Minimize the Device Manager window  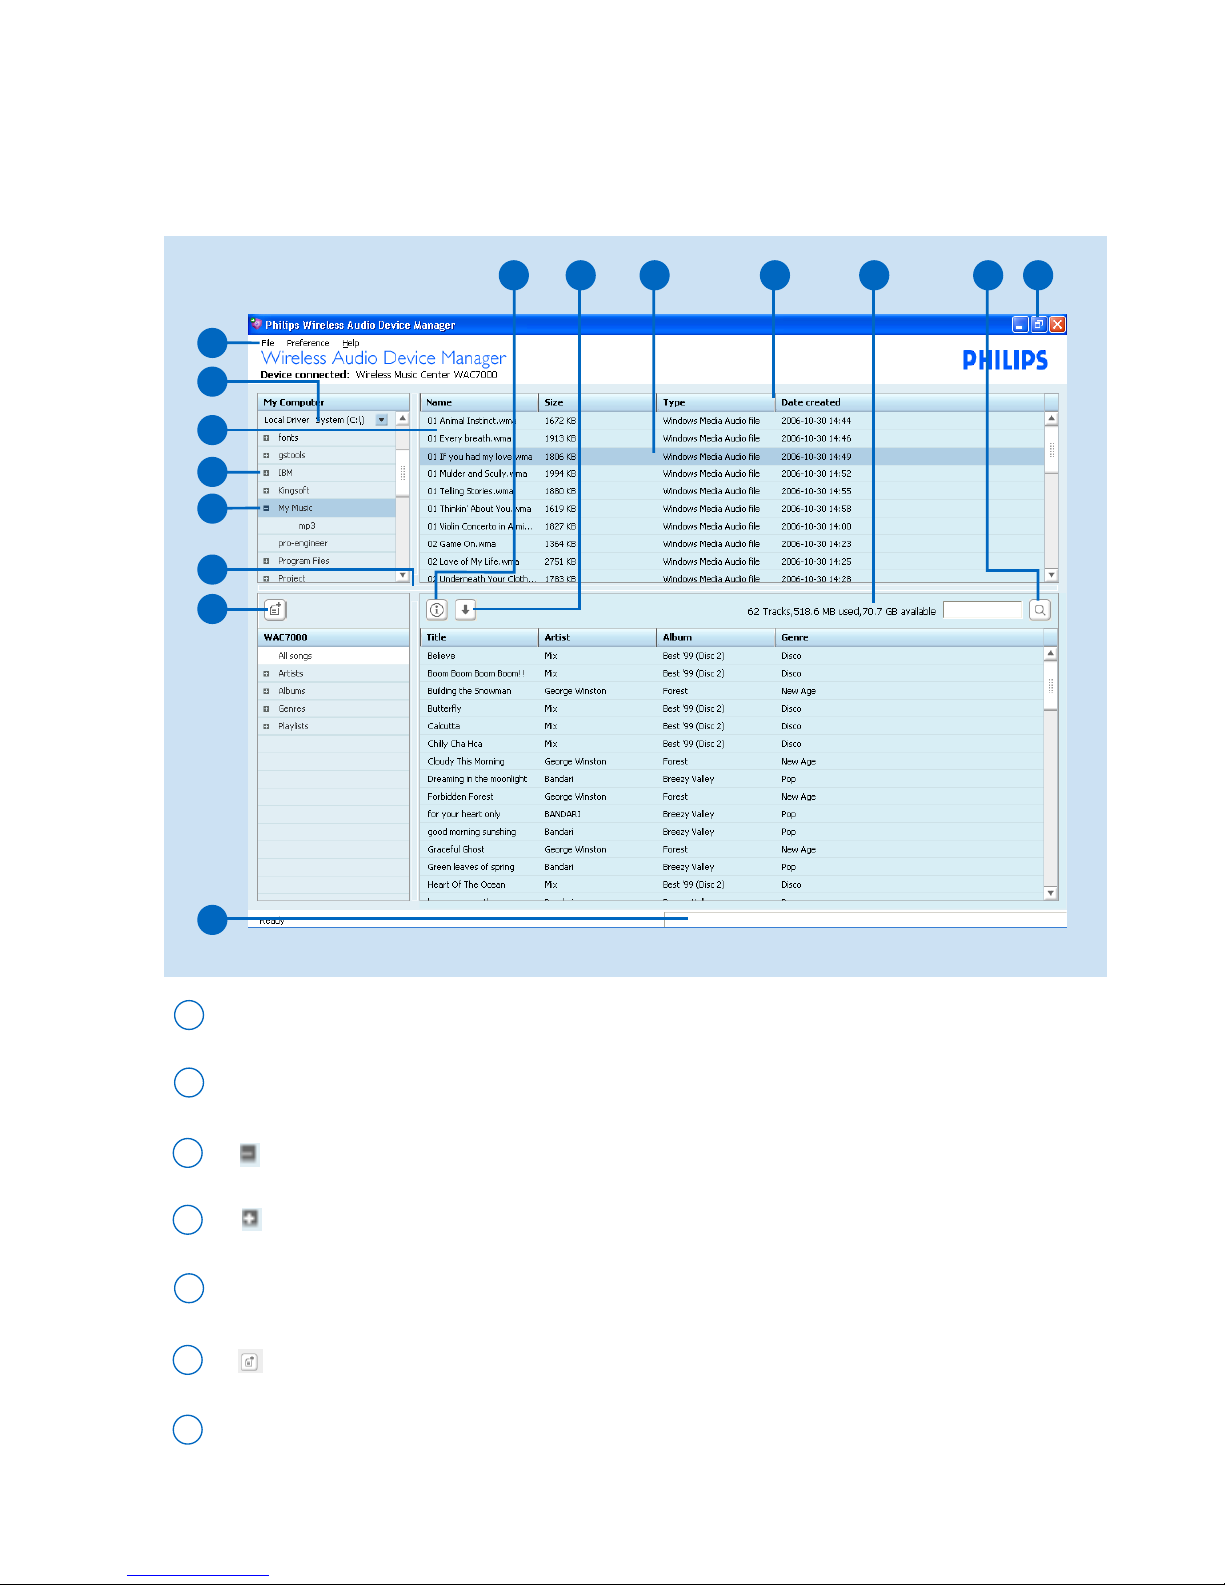pos(1019,324)
